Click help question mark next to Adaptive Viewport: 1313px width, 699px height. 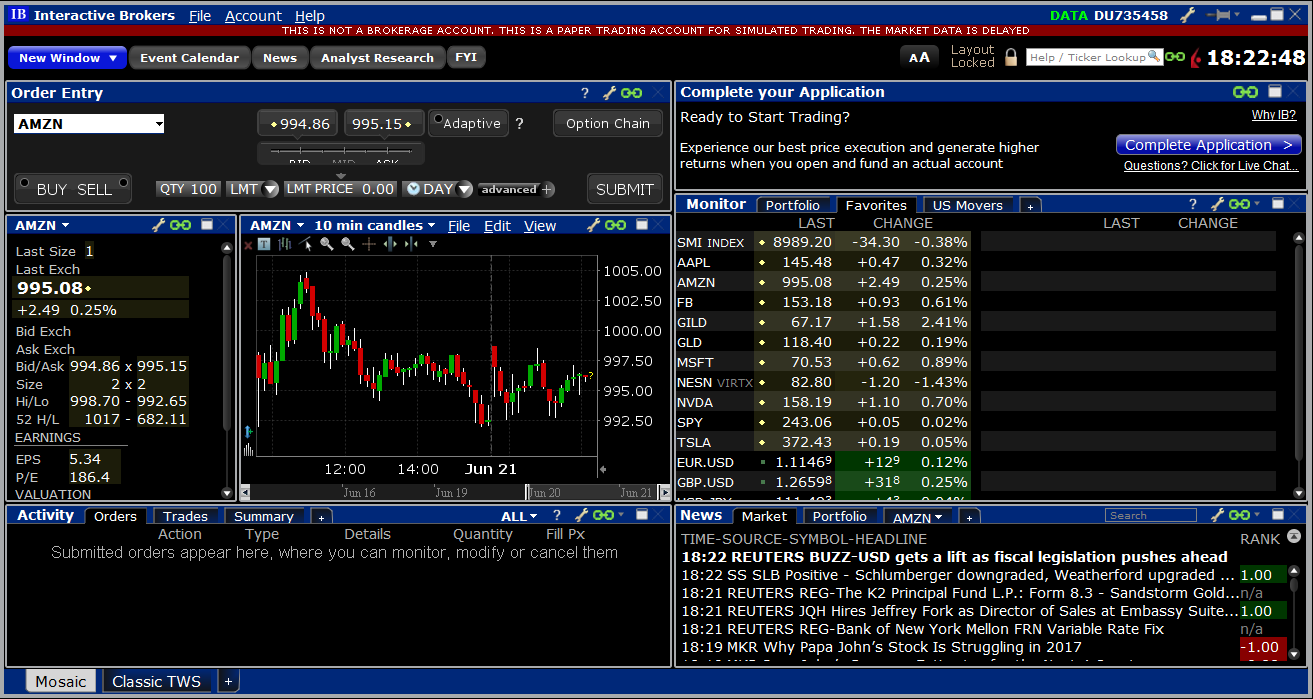point(519,124)
